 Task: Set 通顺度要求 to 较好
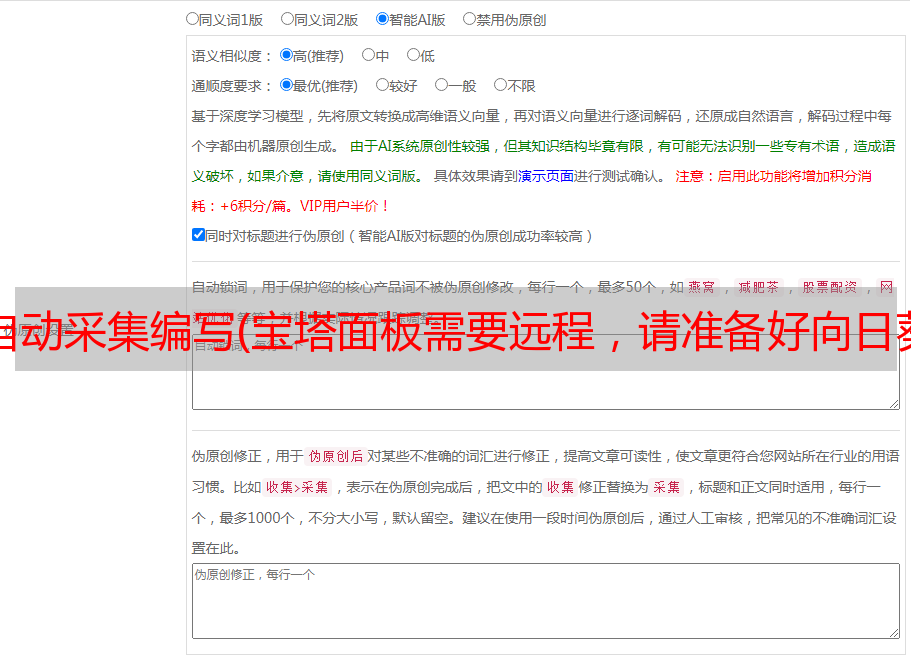click(382, 85)
